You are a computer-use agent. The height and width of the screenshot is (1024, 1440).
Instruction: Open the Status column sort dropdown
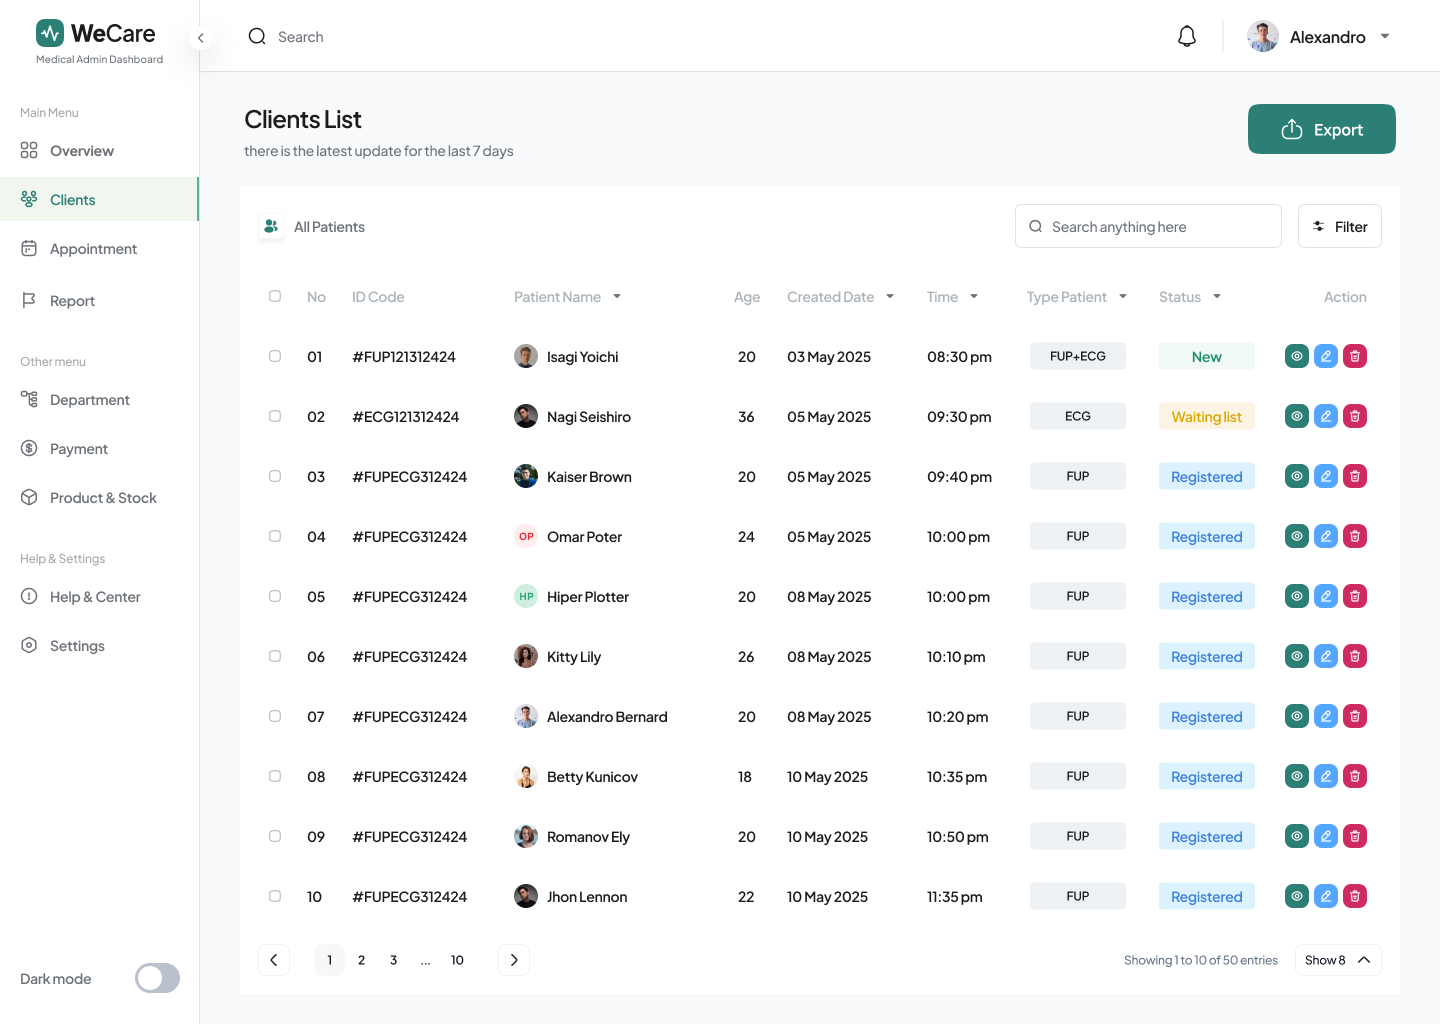1217,297
